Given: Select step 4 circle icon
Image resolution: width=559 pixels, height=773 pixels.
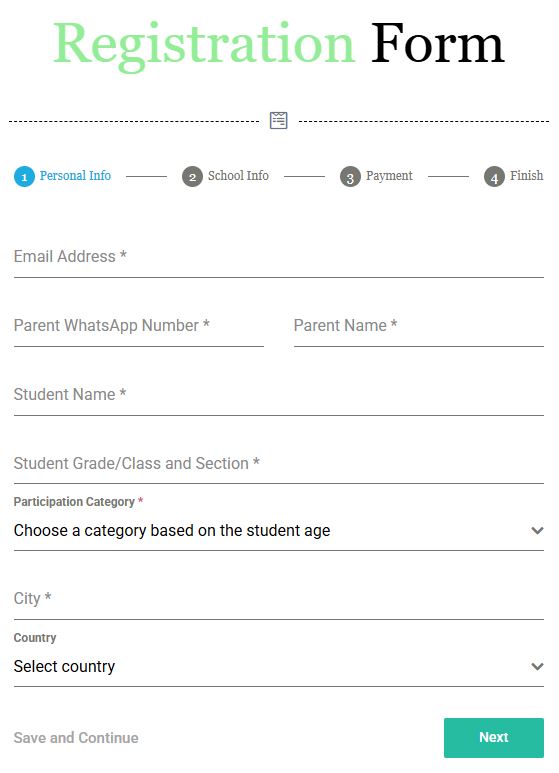Looking at the screenshot, I should click(x=494, y=177).
